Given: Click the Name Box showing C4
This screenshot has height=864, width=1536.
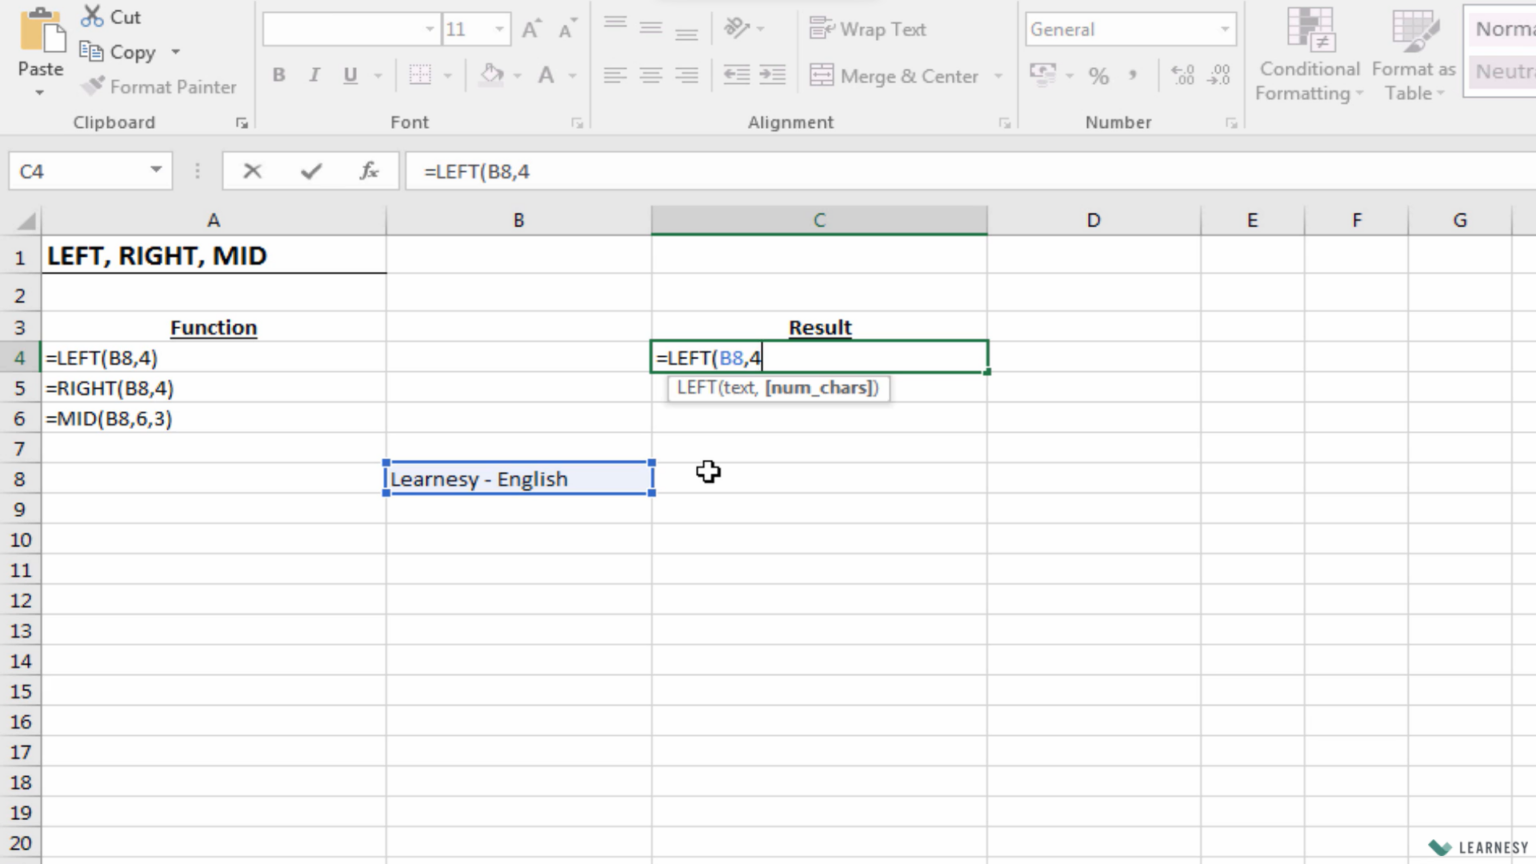Looking at the screenshot, I should [x=75, y=170].
